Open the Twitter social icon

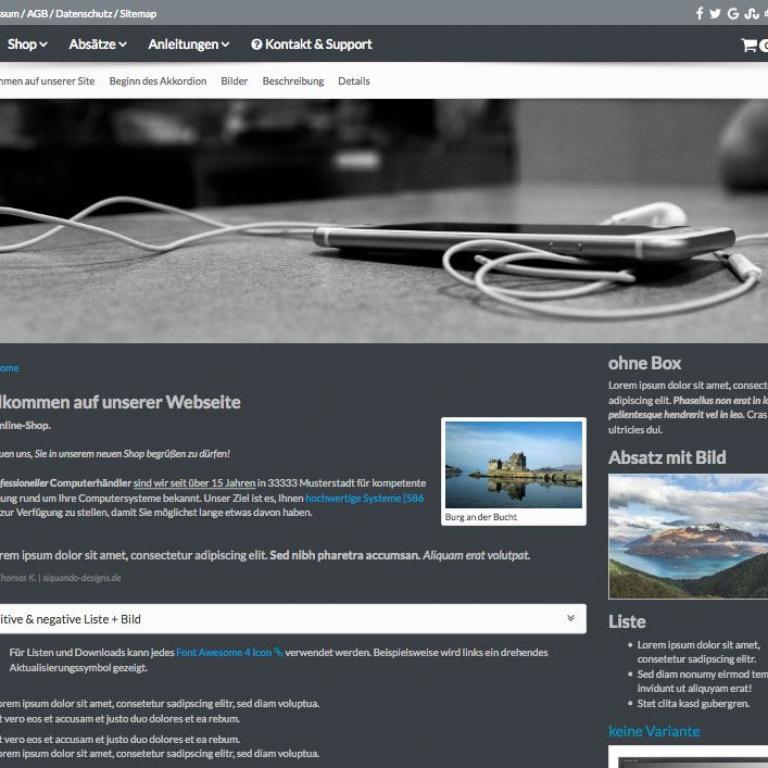(x=716, y=14)
